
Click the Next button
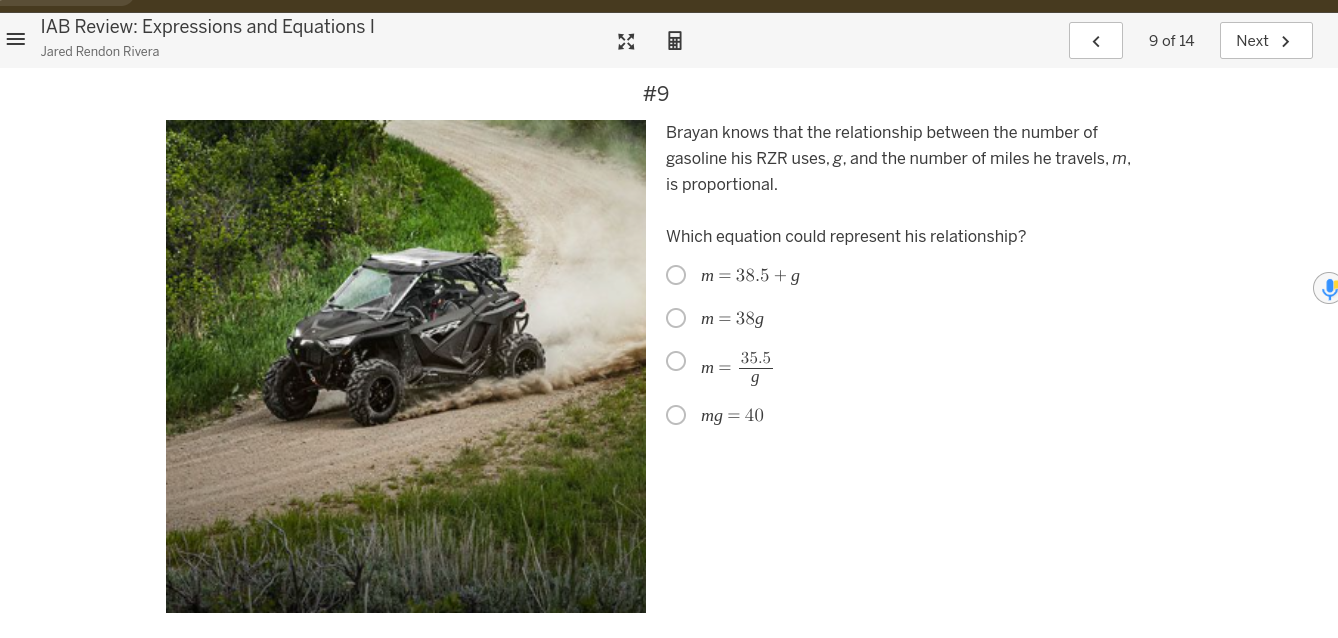click(x=1266, y=41)
